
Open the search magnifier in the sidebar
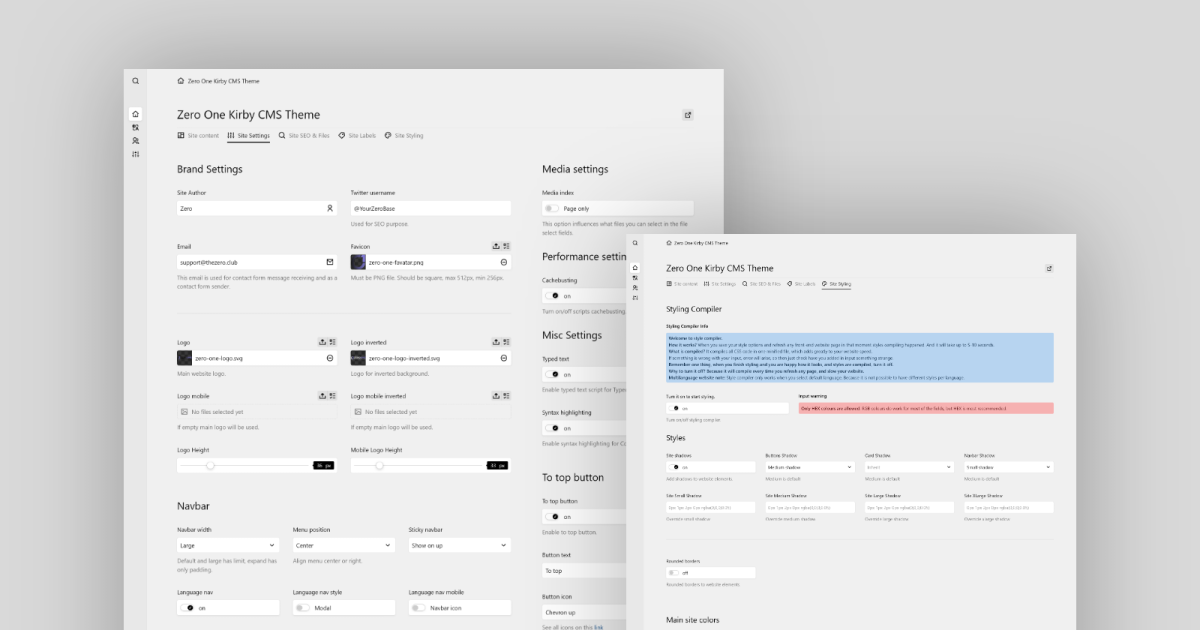pyautogui.click(x=135, y=80)
